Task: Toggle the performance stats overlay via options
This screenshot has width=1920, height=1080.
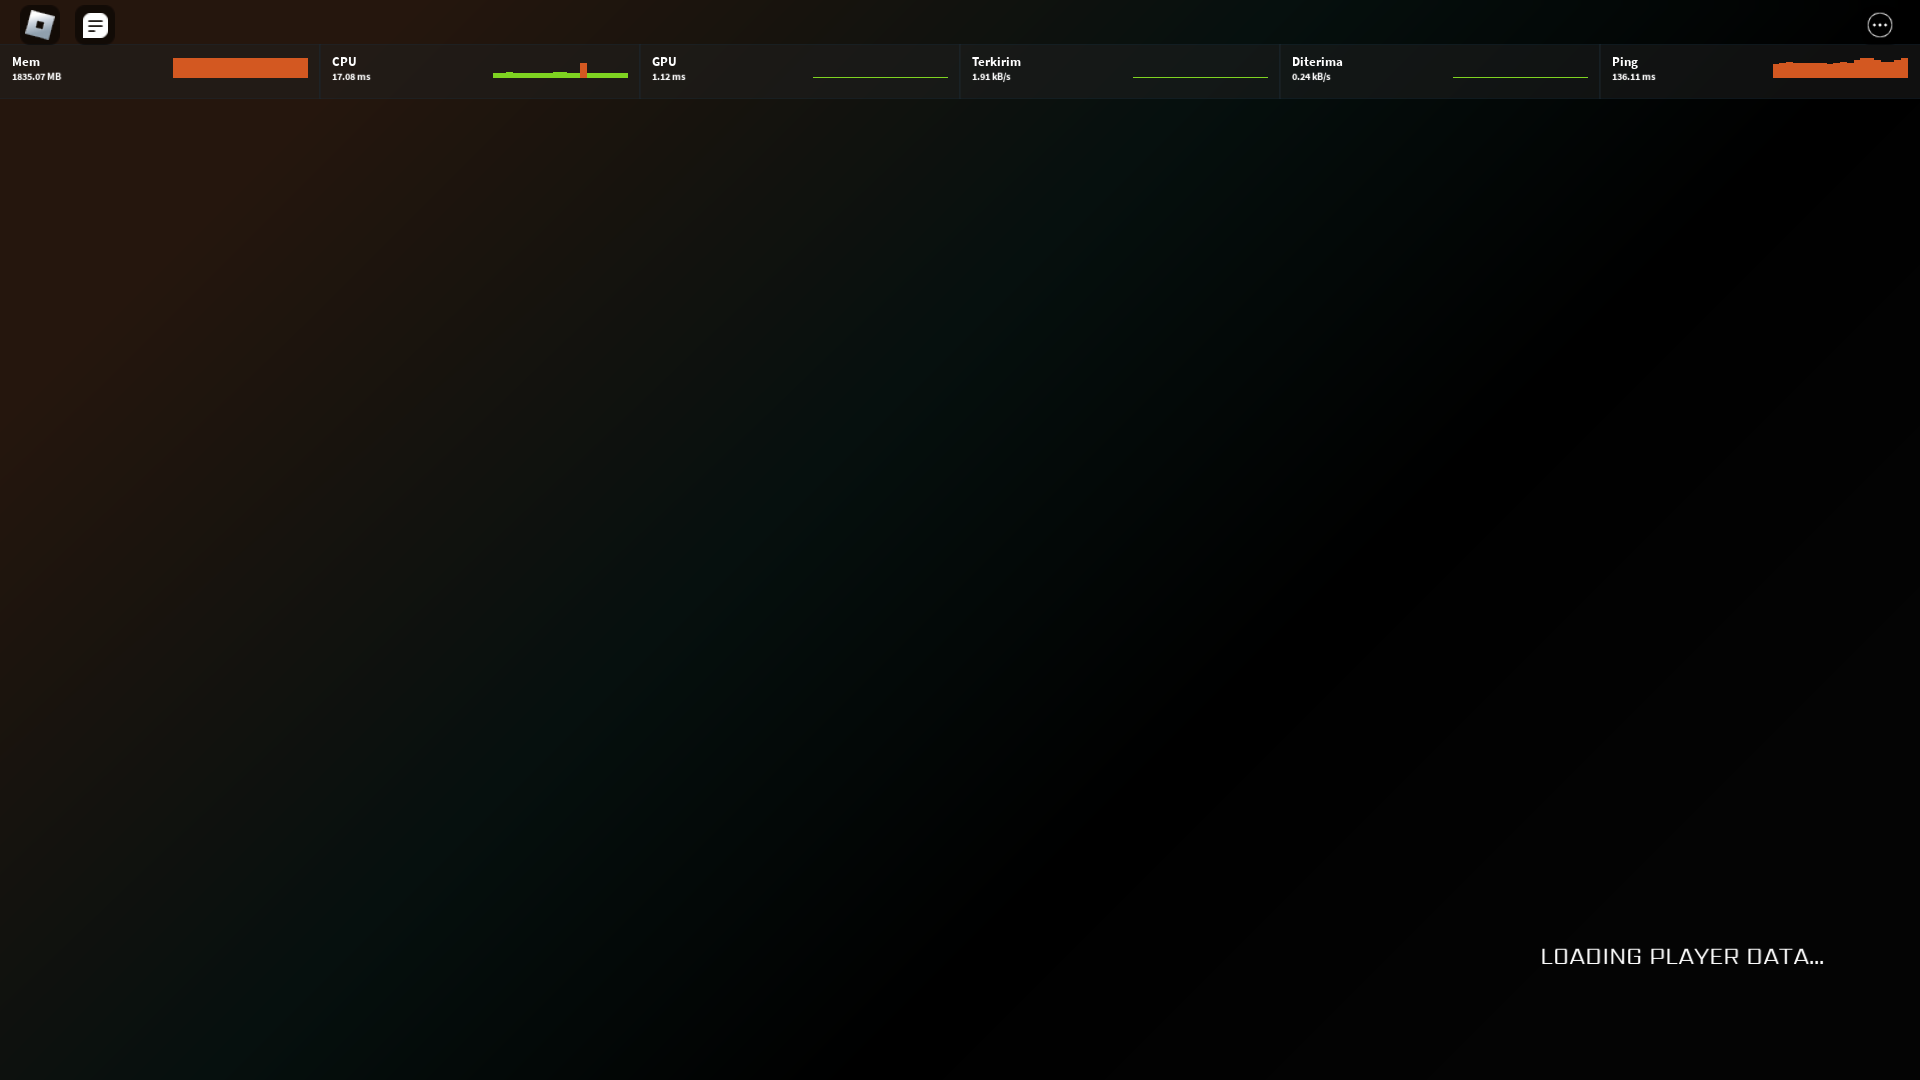Action: tap(1881, 25)
